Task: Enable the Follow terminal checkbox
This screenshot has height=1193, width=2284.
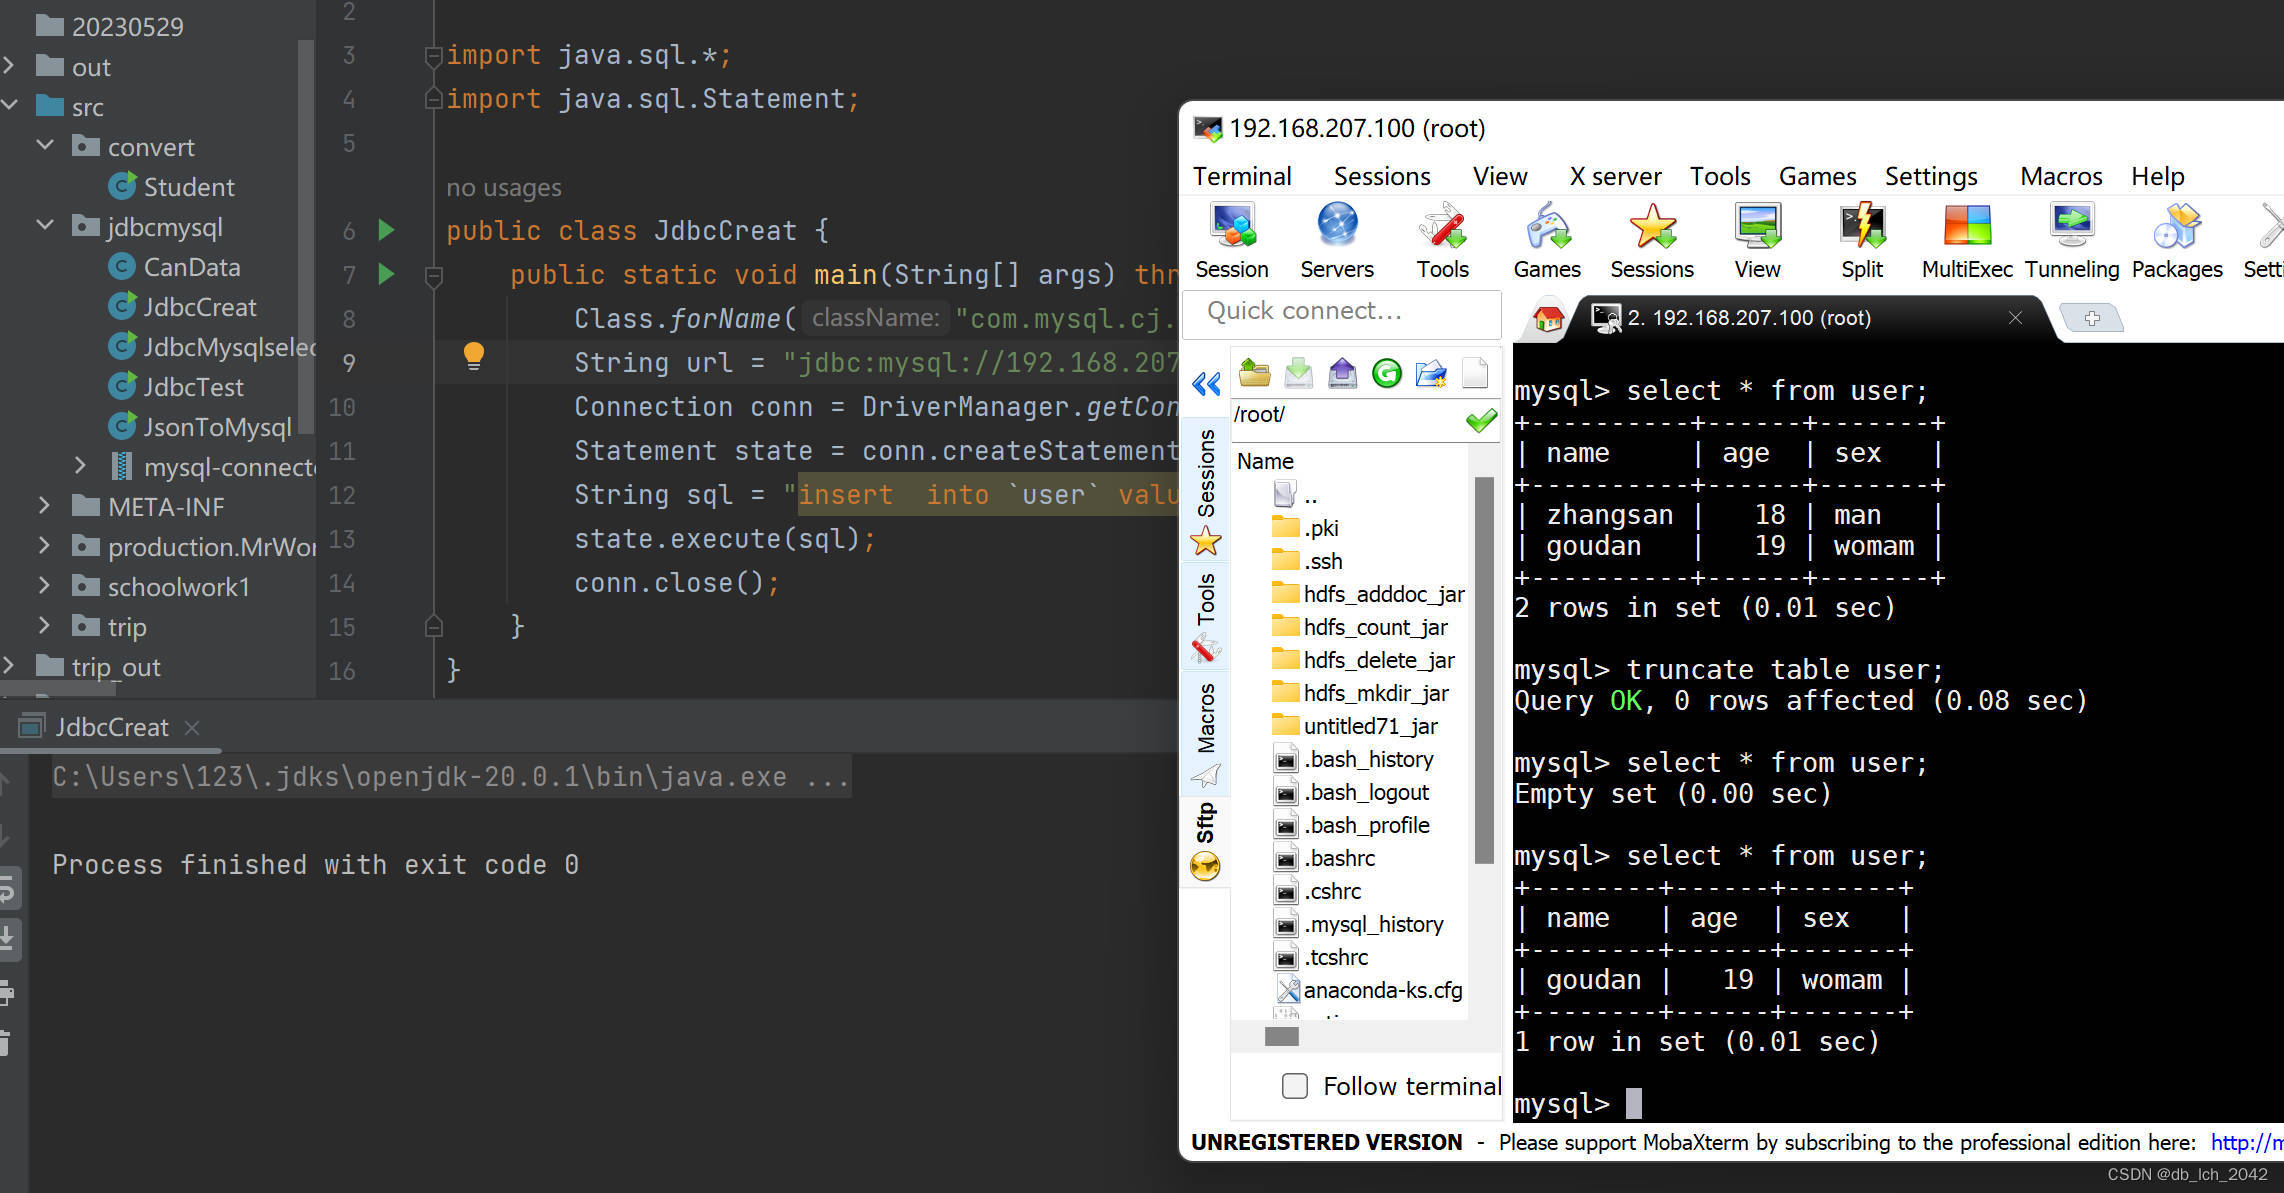Action: pyautogui.click(x=1295, y=1086)
